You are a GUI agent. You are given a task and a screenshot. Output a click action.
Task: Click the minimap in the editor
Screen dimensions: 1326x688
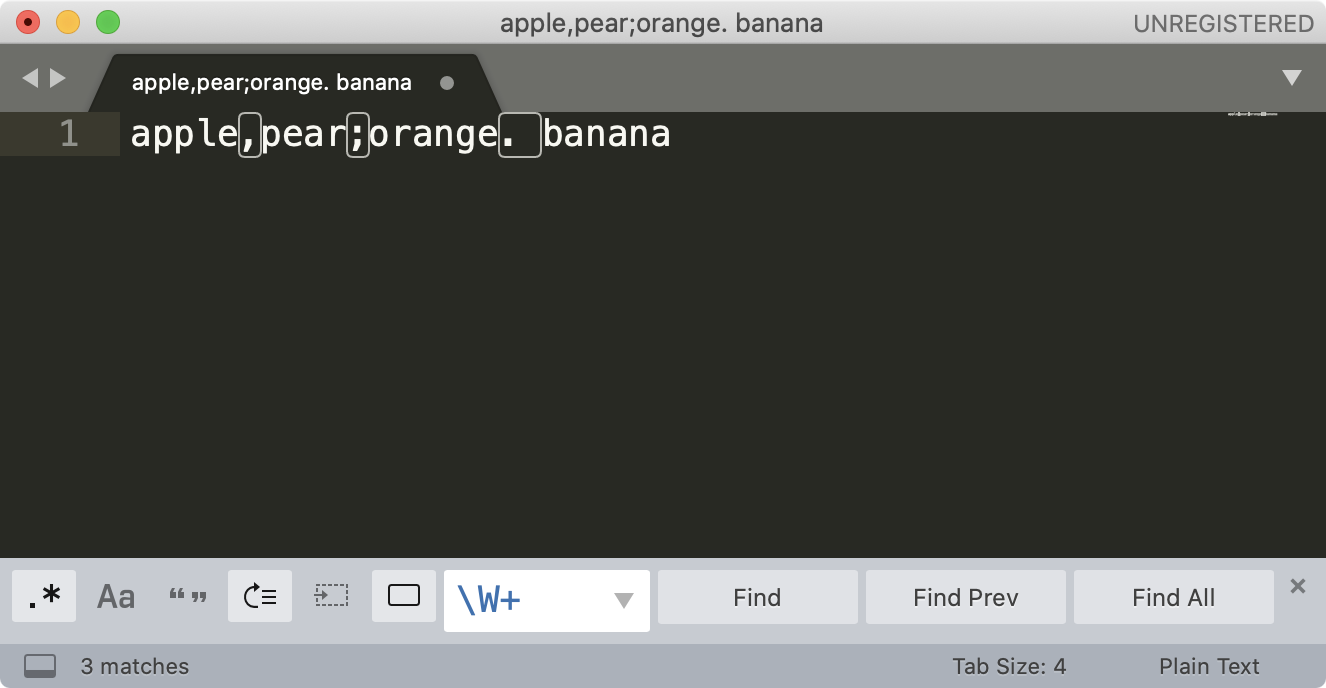(1253, 115)
